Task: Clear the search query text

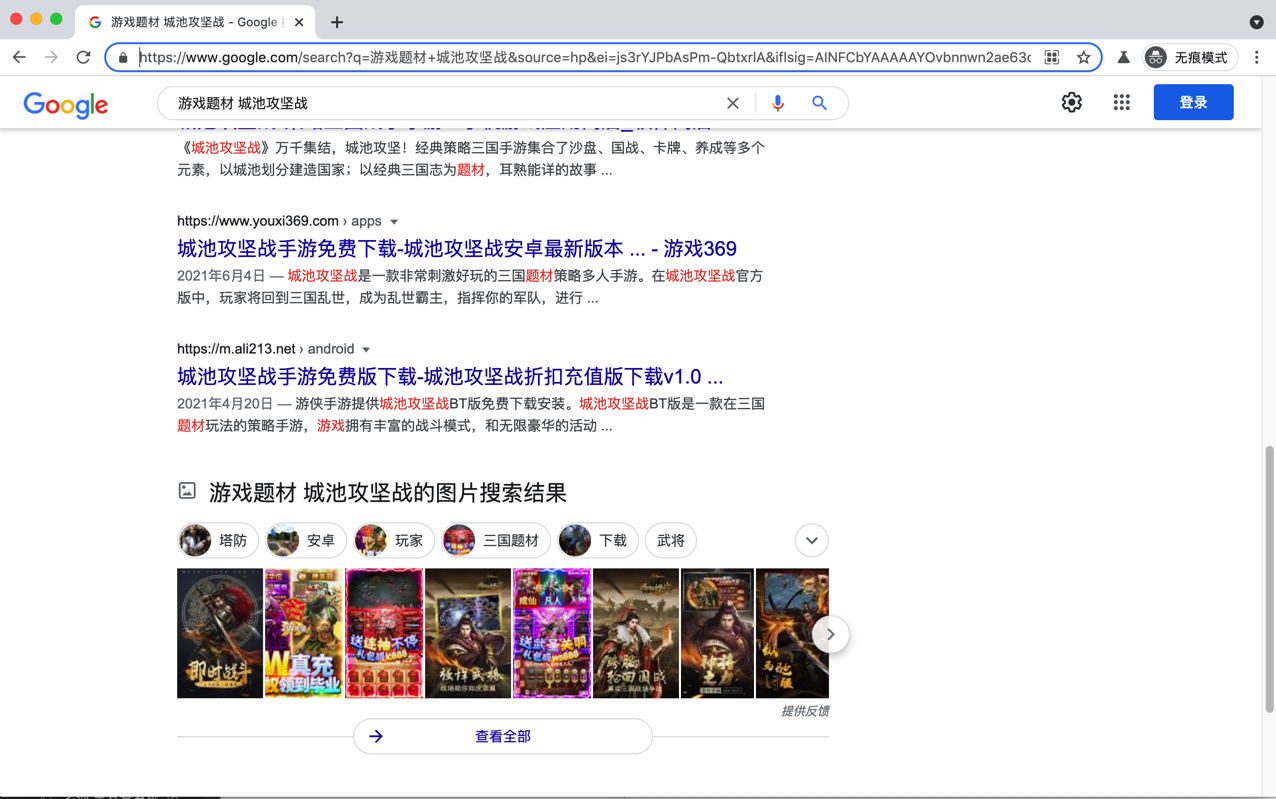Action: [733, 103]
